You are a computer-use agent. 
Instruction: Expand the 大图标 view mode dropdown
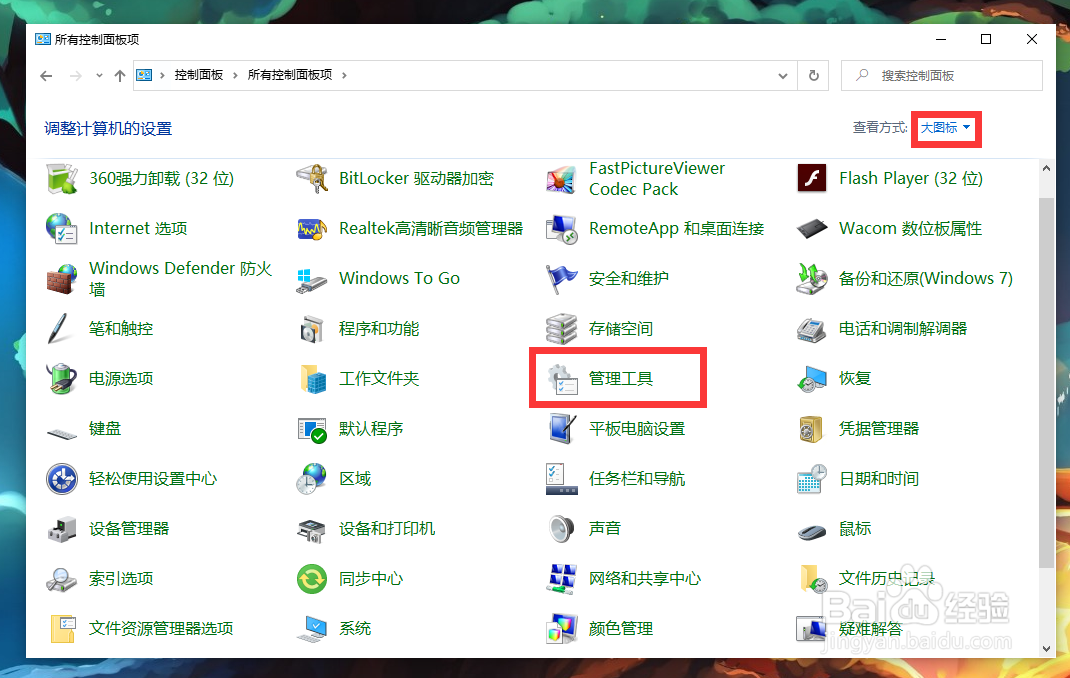pos(946,128)
